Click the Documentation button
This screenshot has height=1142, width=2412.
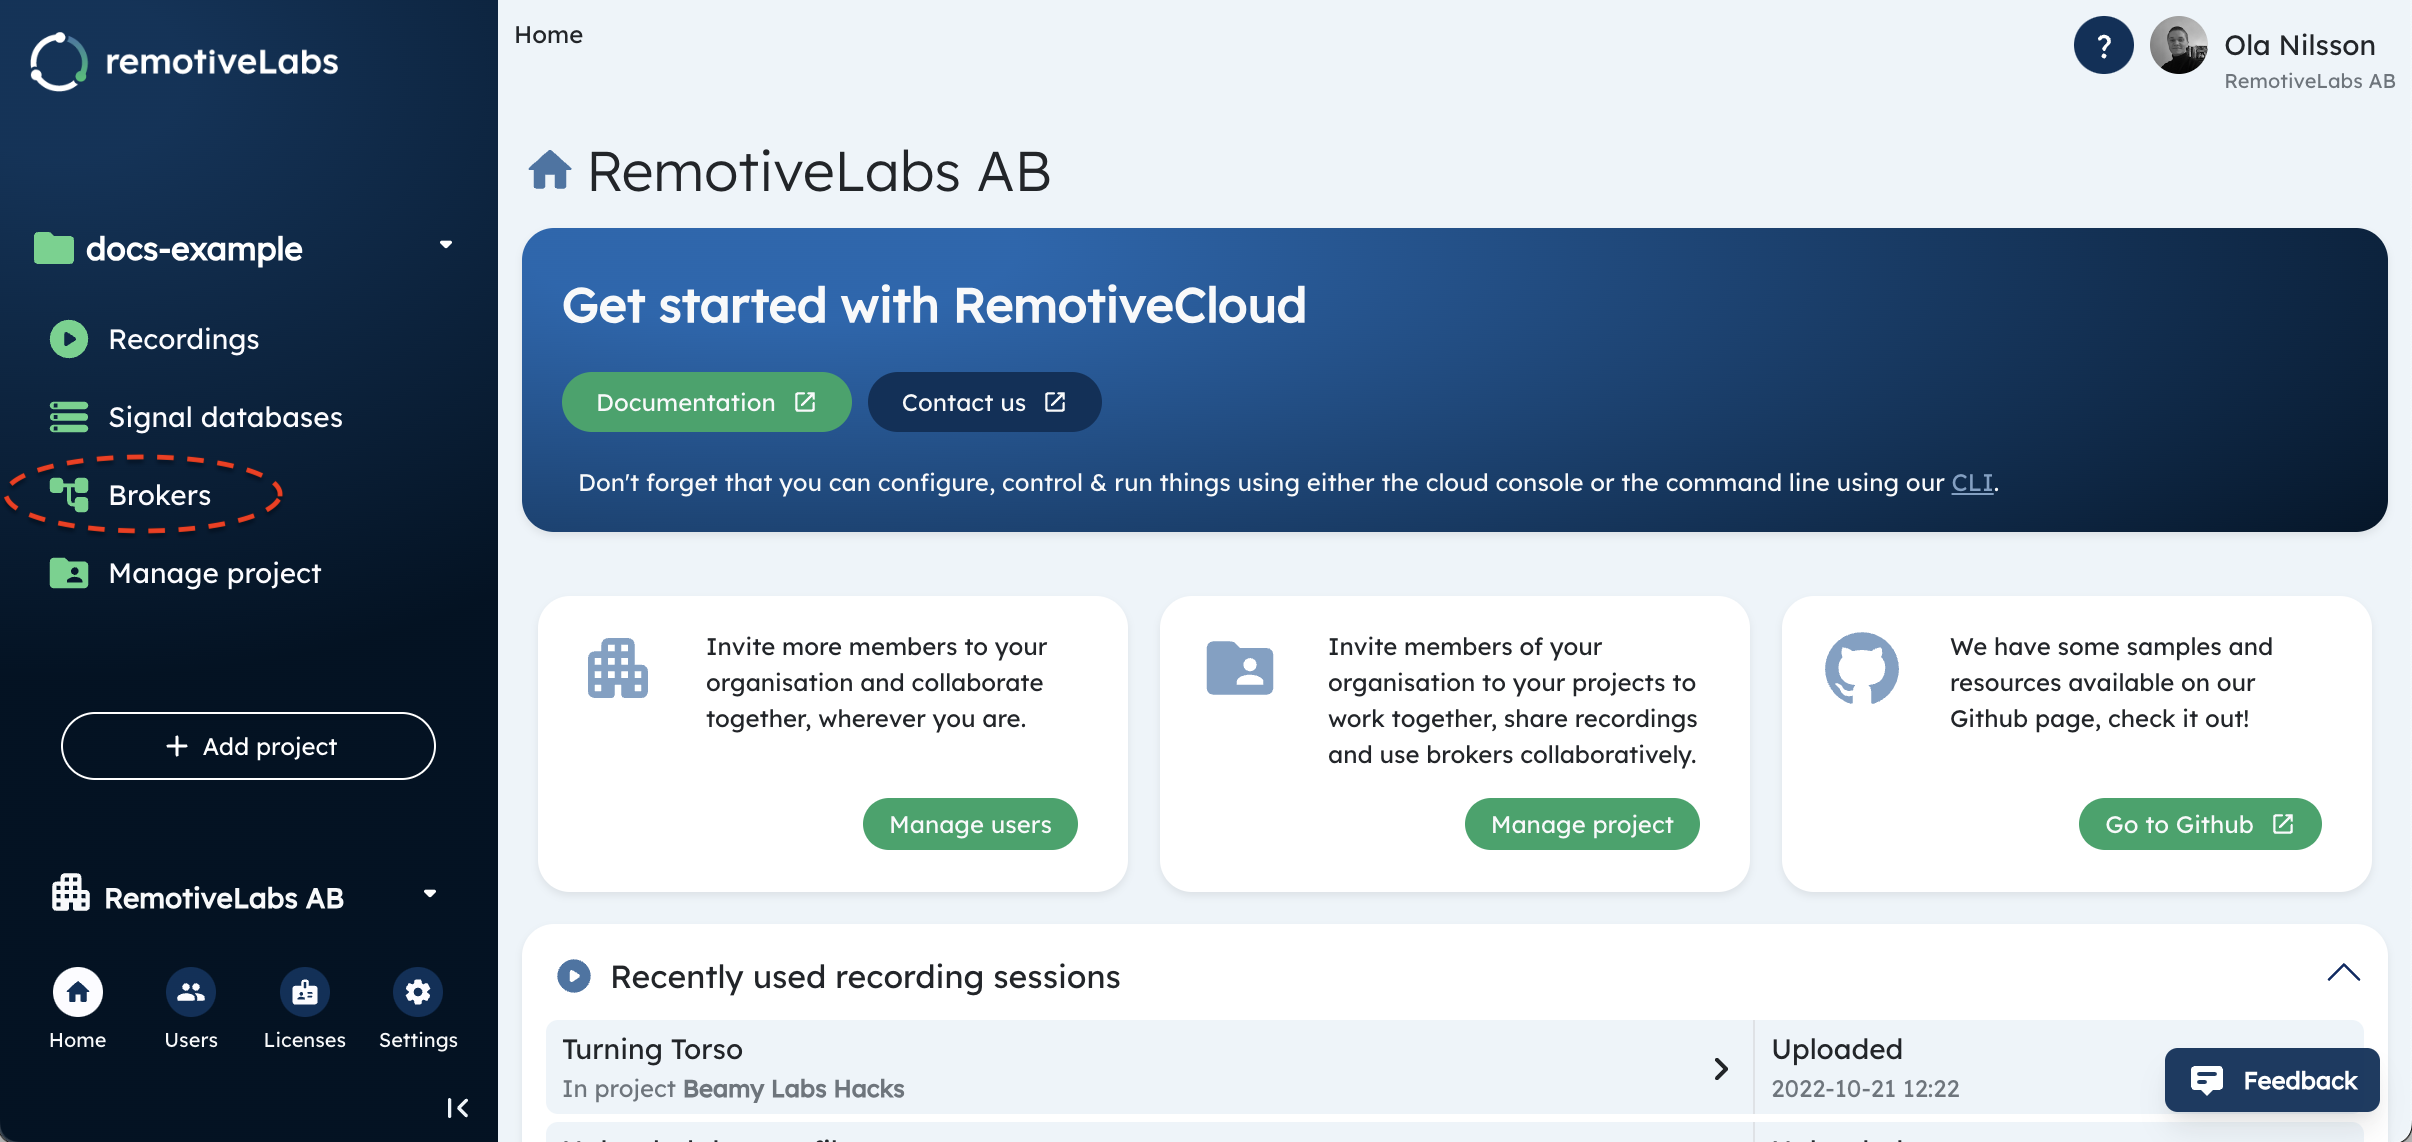(x=706, y=402)
